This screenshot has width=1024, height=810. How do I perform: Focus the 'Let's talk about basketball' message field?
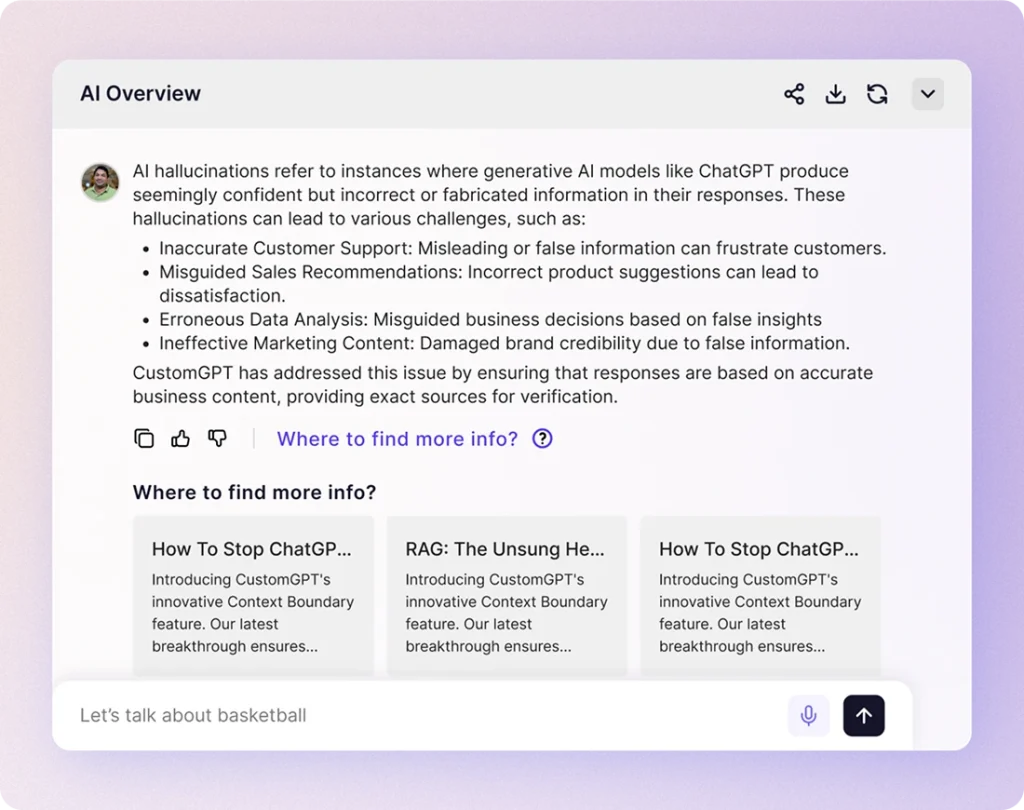point(424,715)
